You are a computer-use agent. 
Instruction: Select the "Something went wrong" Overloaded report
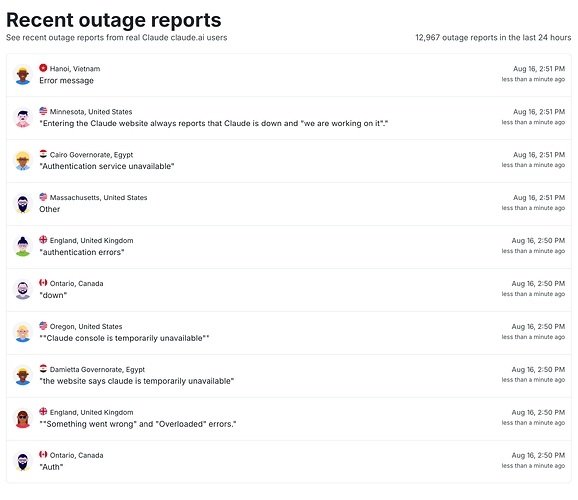(138, 424)
